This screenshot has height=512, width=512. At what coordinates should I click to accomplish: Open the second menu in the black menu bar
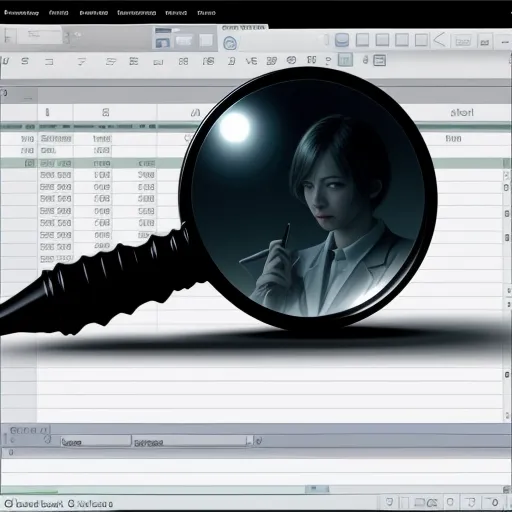coord(58,13)
